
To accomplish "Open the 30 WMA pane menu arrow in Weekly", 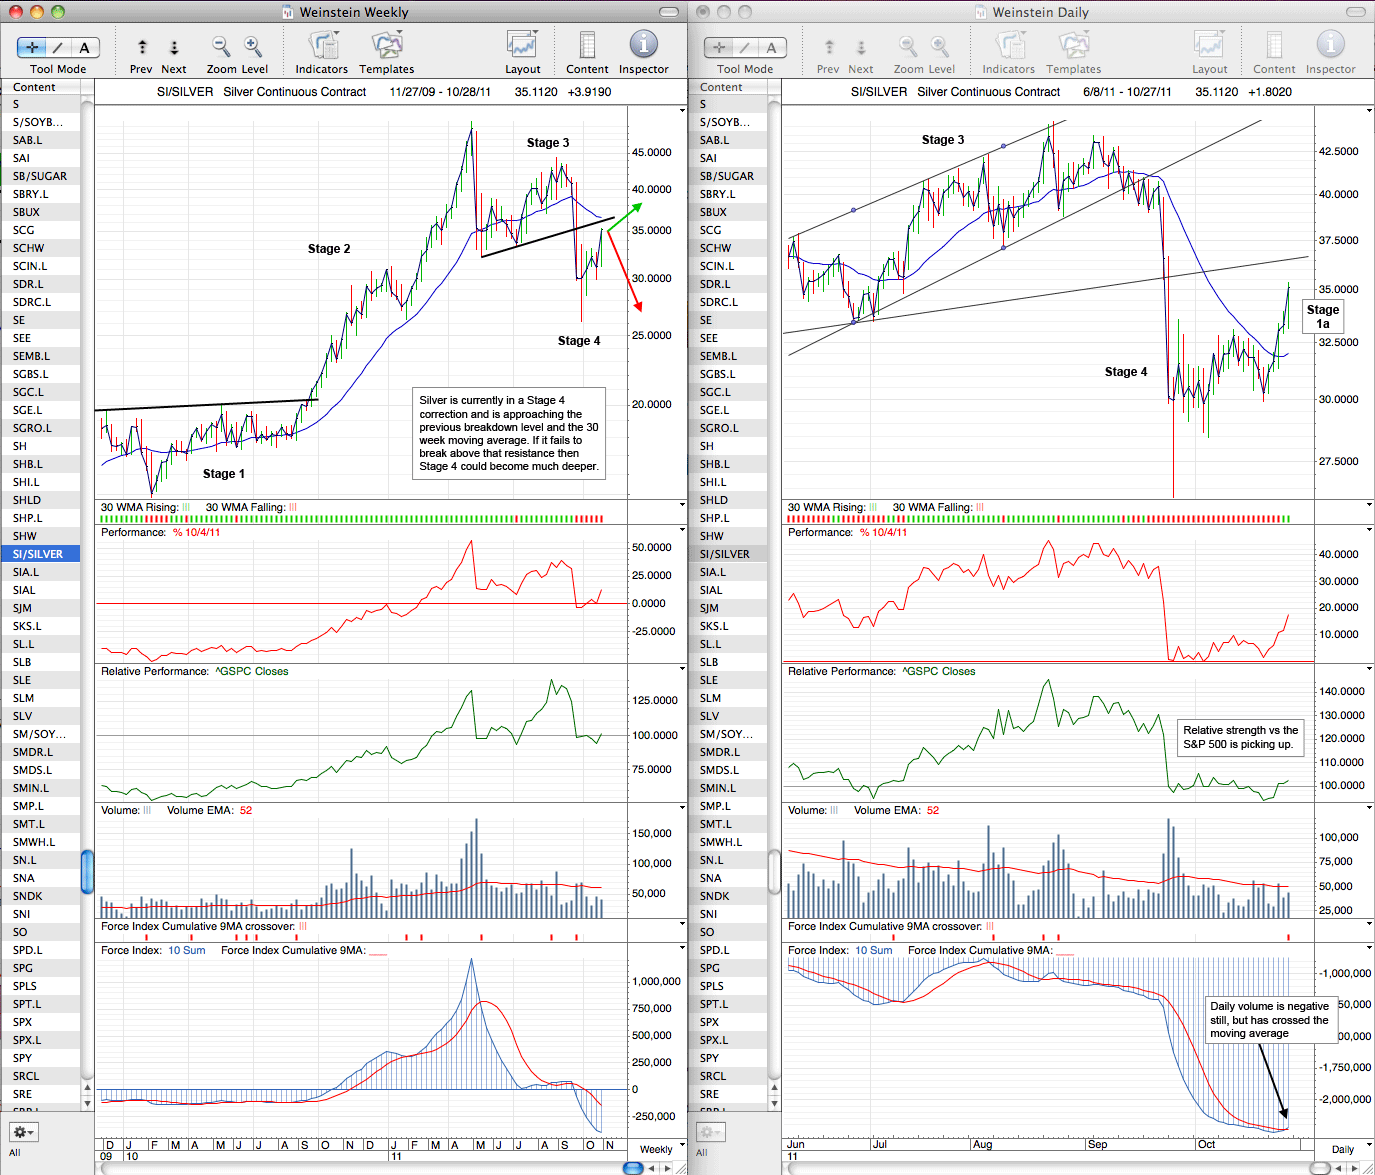I will click(x=682, y=504).
